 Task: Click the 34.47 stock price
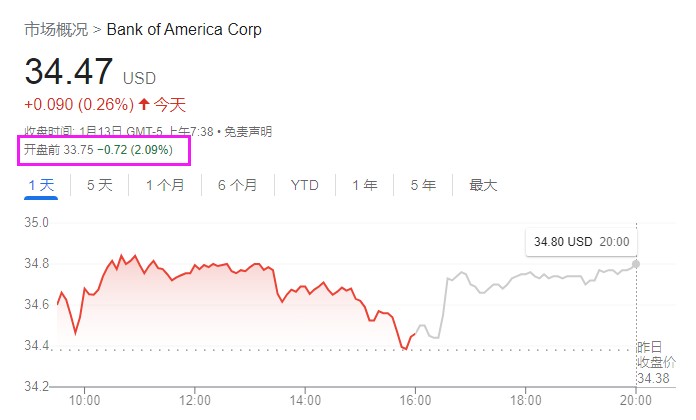pos(68,72)
